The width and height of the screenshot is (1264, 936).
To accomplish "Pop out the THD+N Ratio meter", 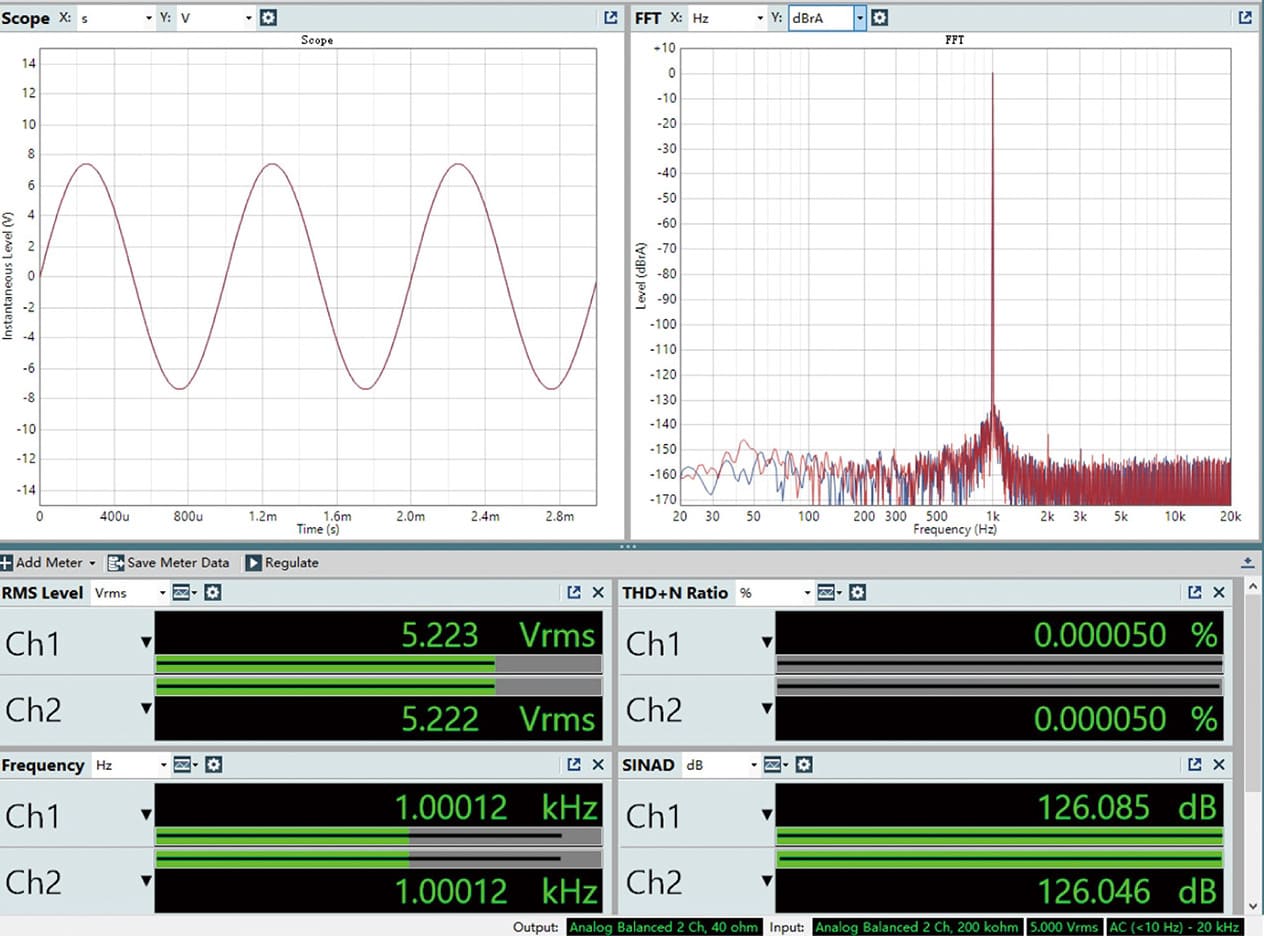I will pos(1194,593).
